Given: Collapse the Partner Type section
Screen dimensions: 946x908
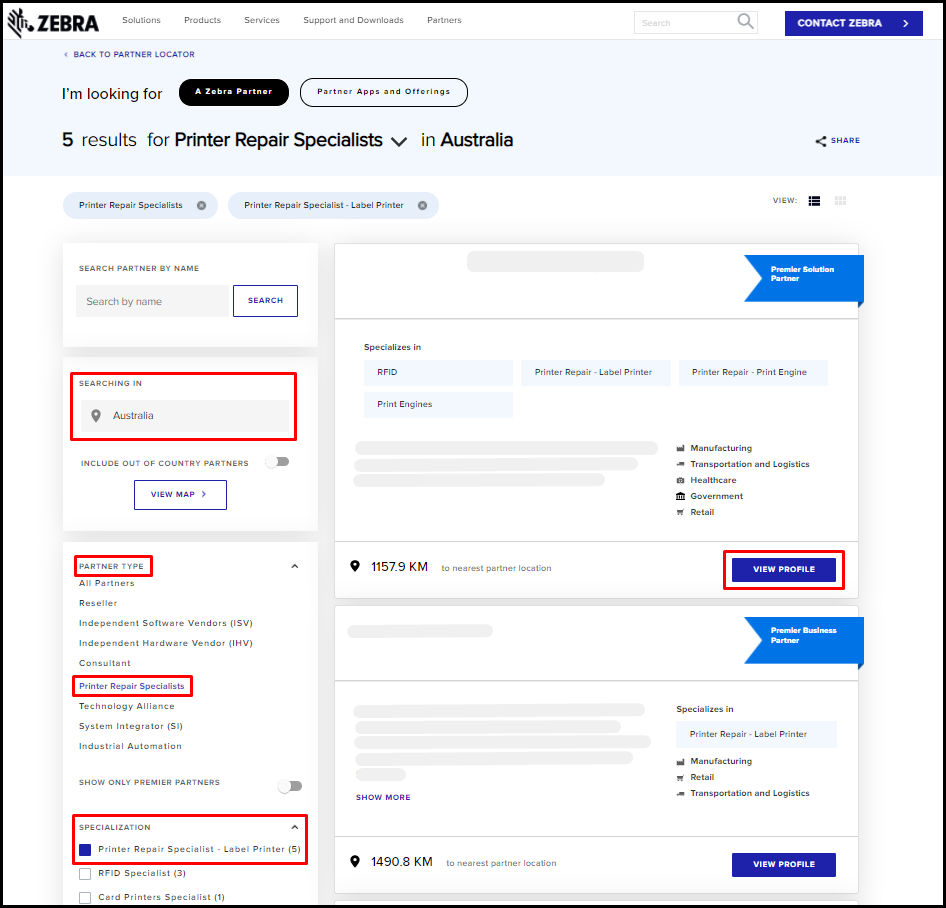Looking at the screenshot, I should point(294,565).
